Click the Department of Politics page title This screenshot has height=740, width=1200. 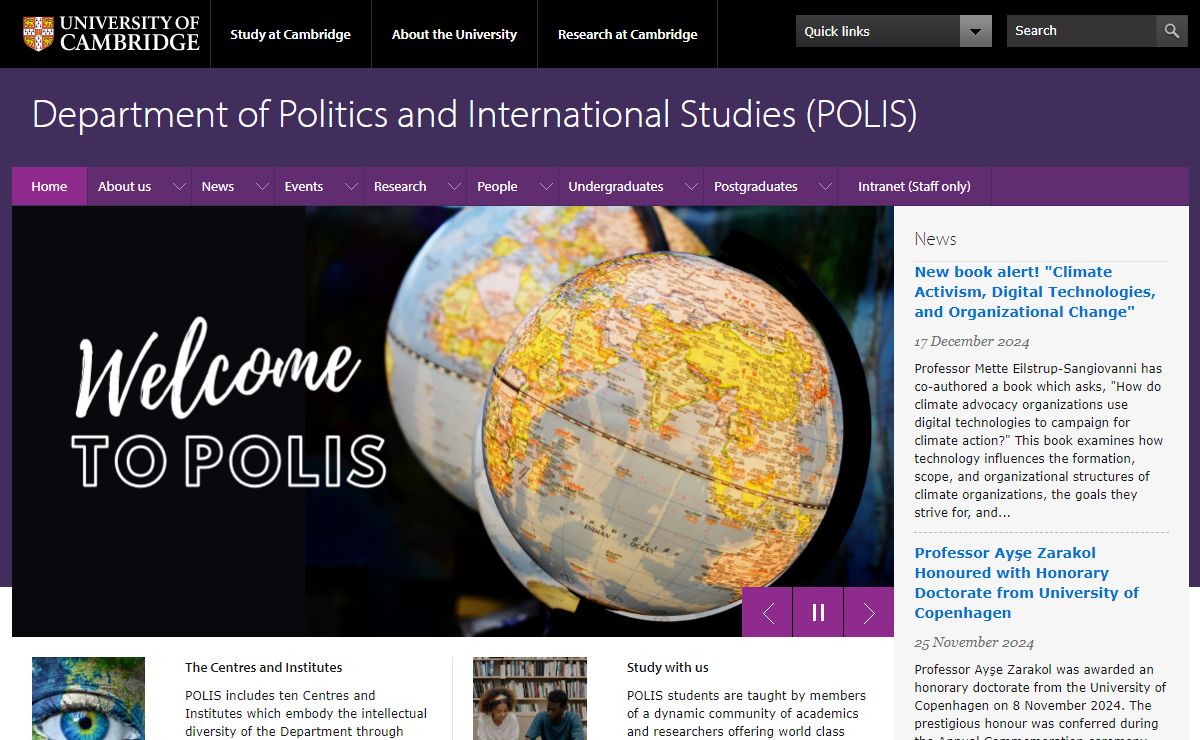pyautogui.click(x=474, y=115)
